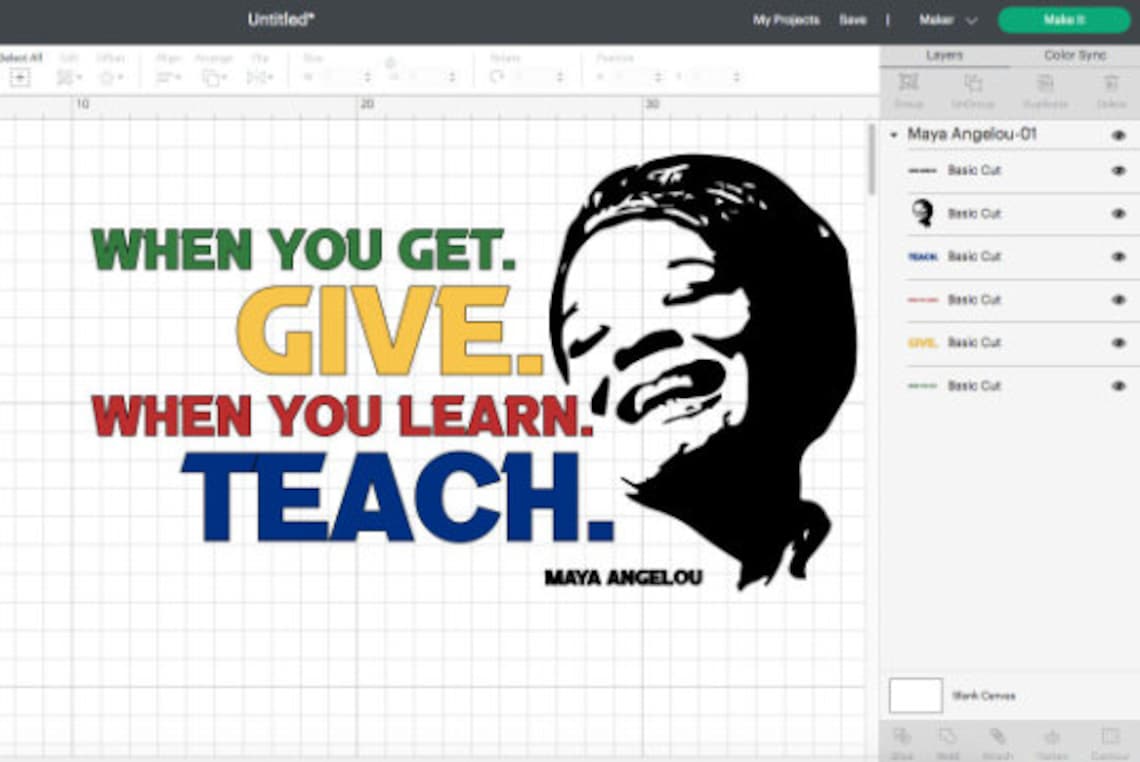Click the Delete icon in Layers panel

coord(1113,84)
